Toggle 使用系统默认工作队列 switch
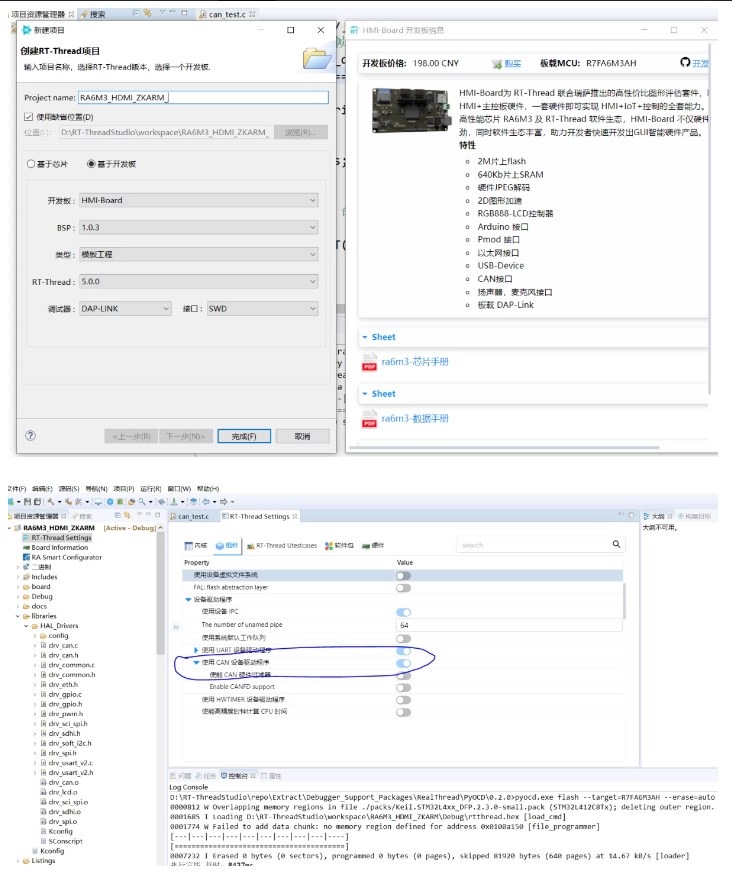 pyautogui.click(x=404, y=639)
